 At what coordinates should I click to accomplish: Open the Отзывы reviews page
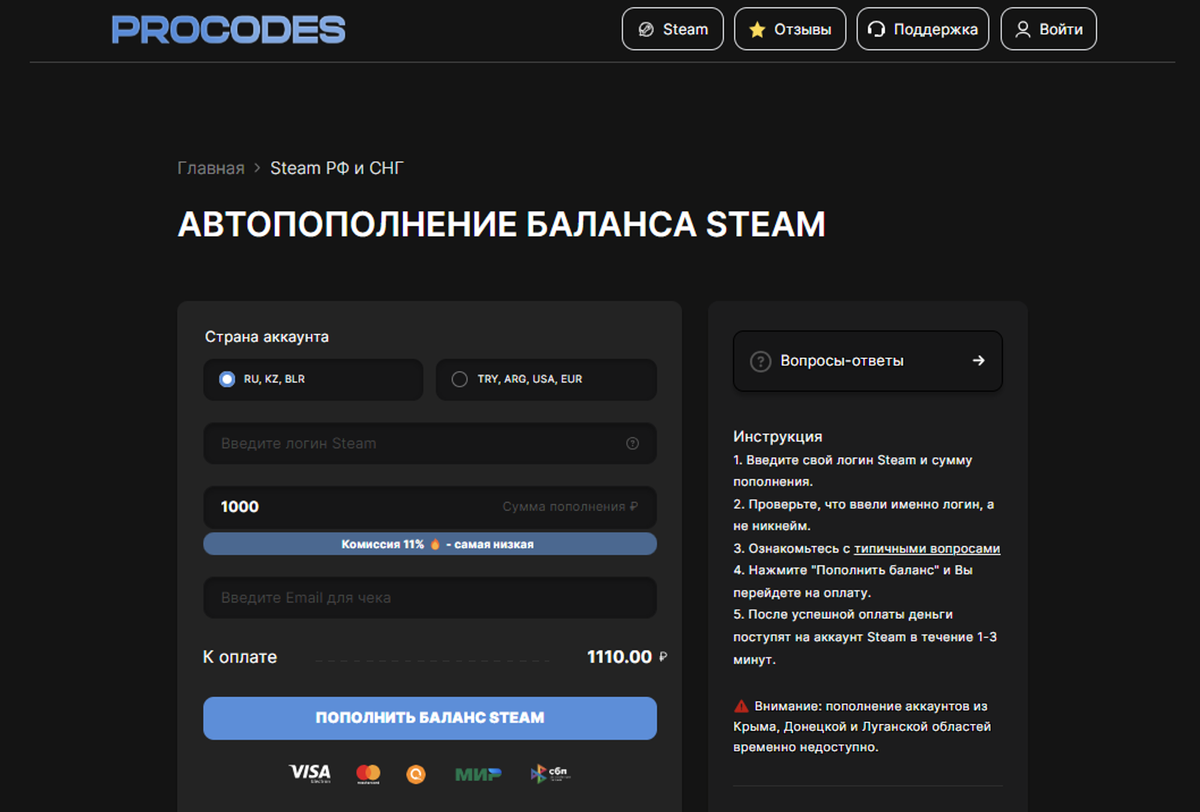[x=790, y=29]
